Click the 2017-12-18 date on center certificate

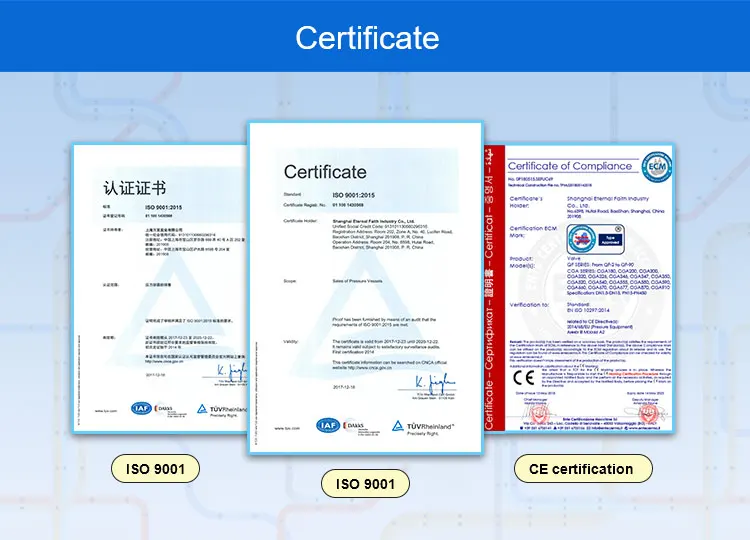[x=344, y=387]
